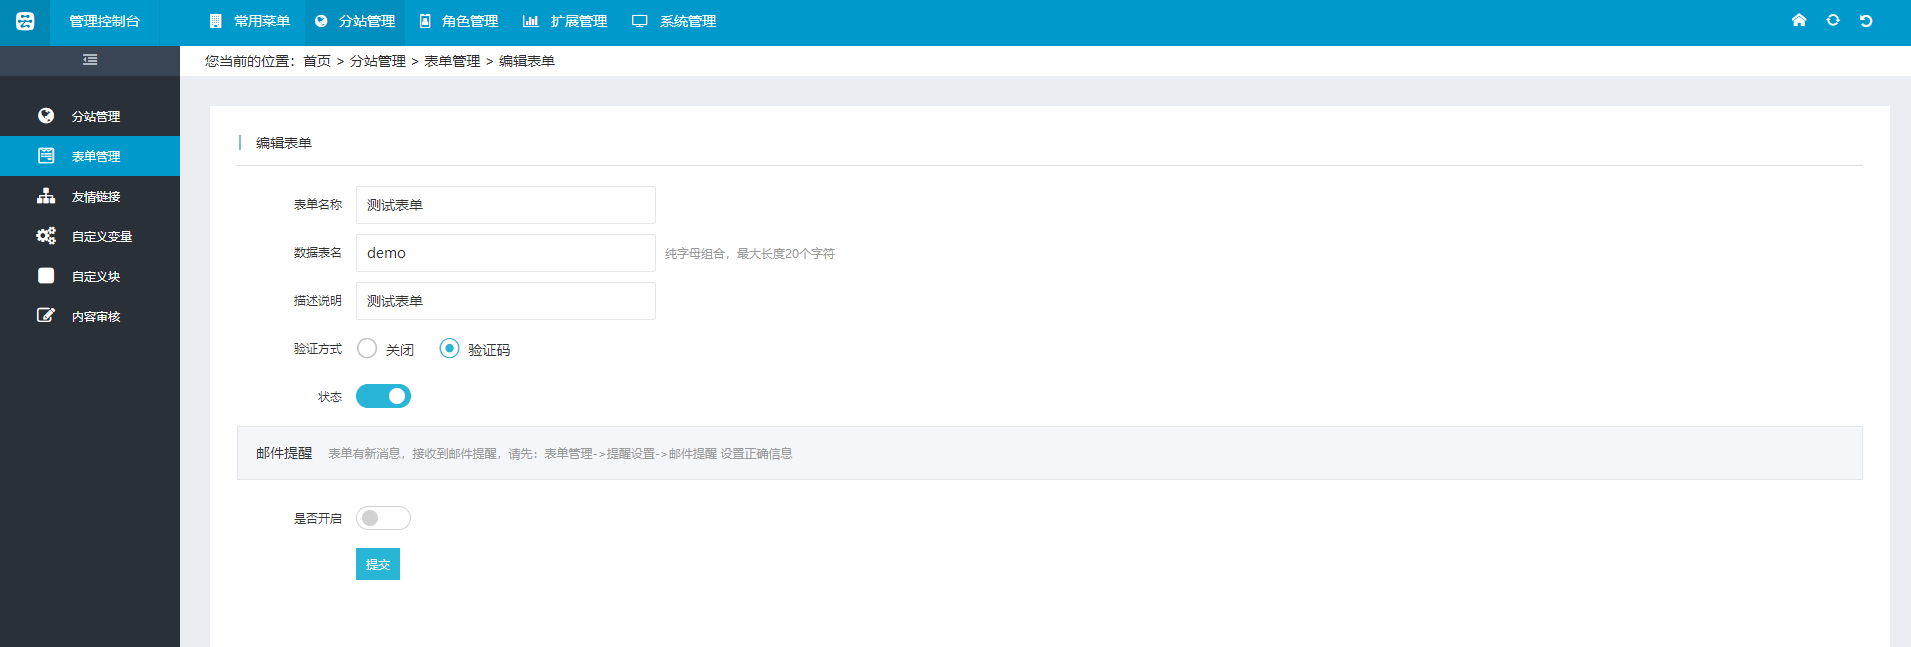This screenshot has width=1911, height=647.
Task: Click the refresh arrow icon top right
Action: coord(1866,20)
